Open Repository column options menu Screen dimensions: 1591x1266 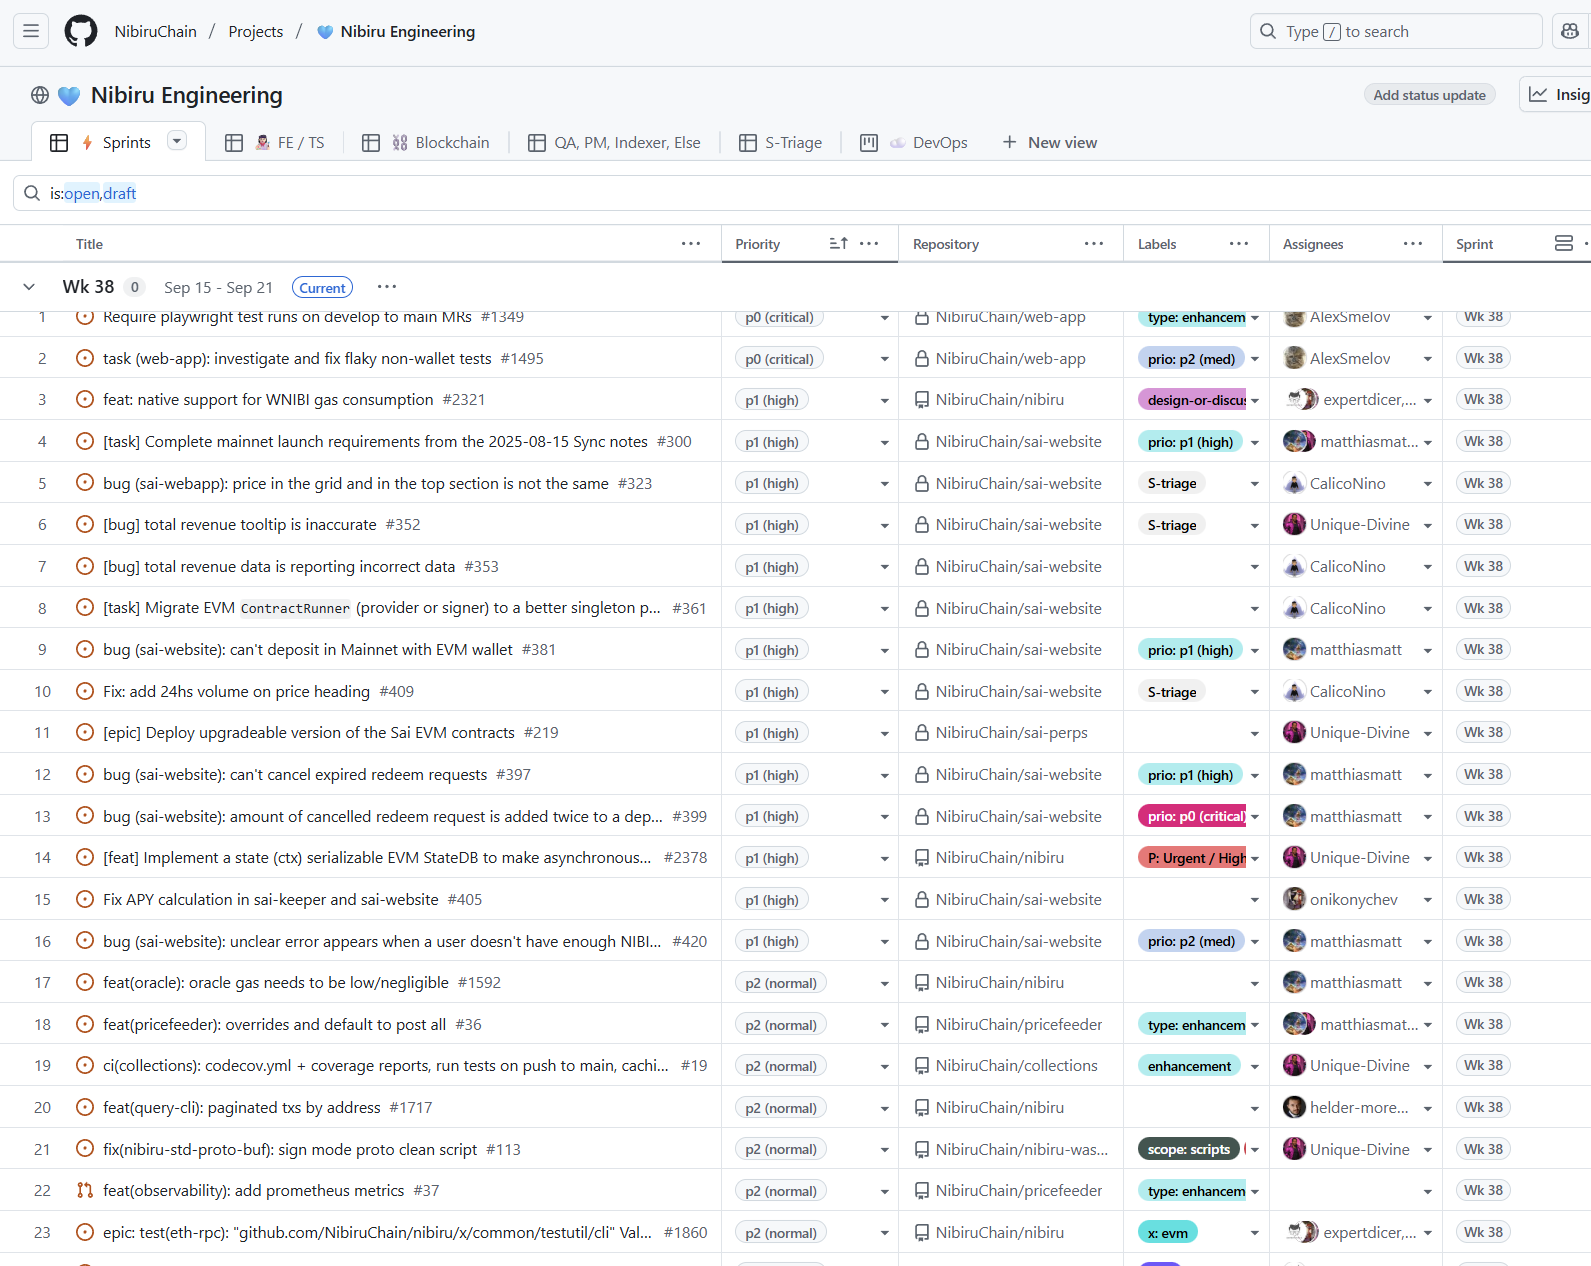1093,244
